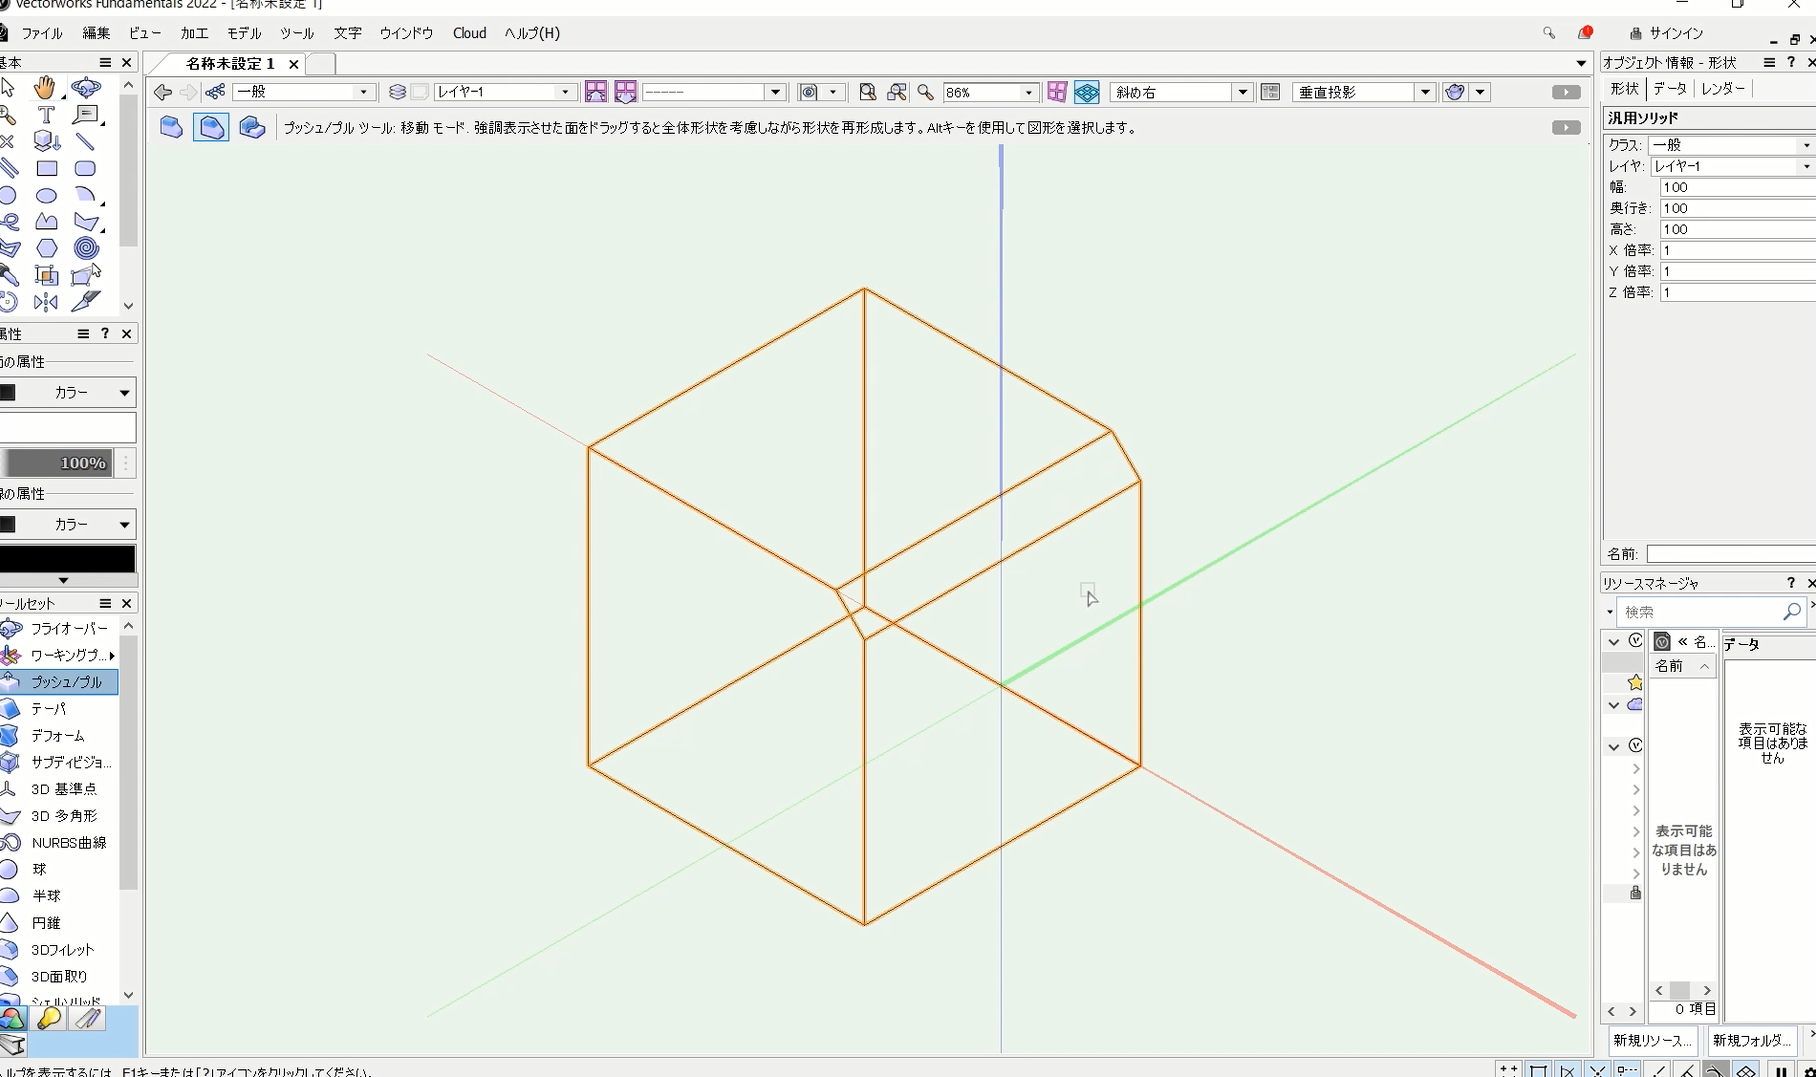Open the fill attribute カラー dropdown
The width and height of the screenshot is (1816, 1077).
coord(68,393)
